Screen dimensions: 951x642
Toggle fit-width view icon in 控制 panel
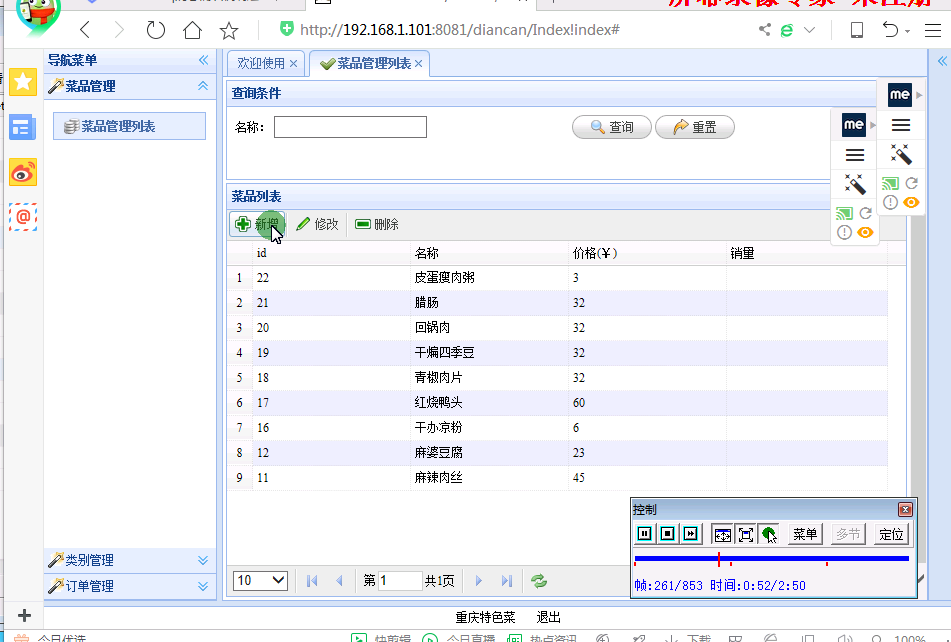point(722,534)
